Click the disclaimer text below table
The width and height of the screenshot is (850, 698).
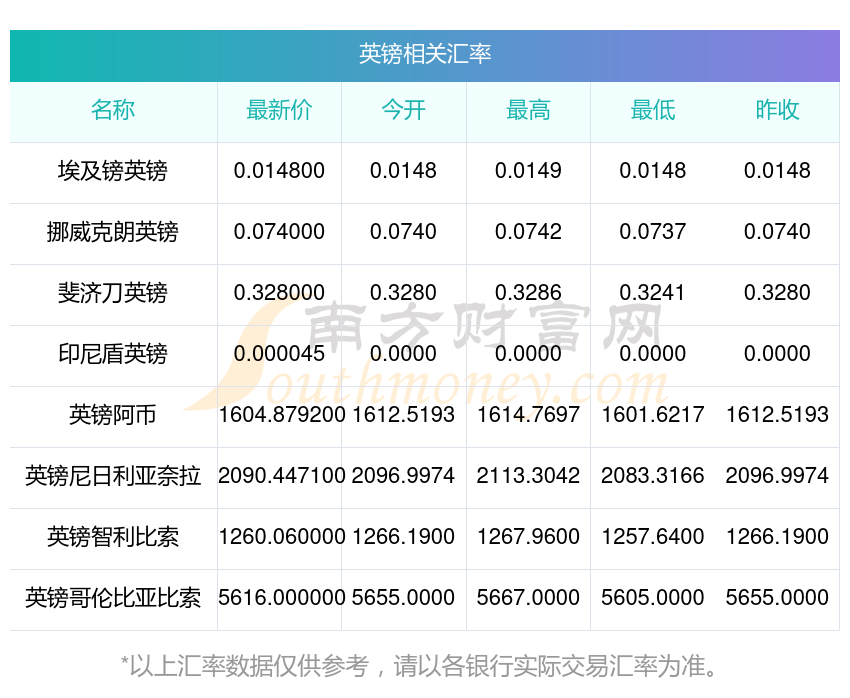(420, 667)
